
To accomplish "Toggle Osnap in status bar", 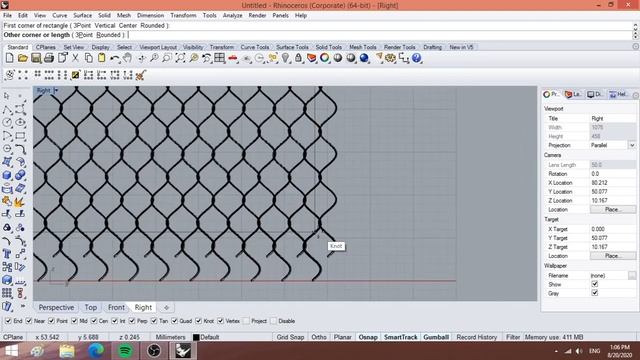I will coord(368,337).
